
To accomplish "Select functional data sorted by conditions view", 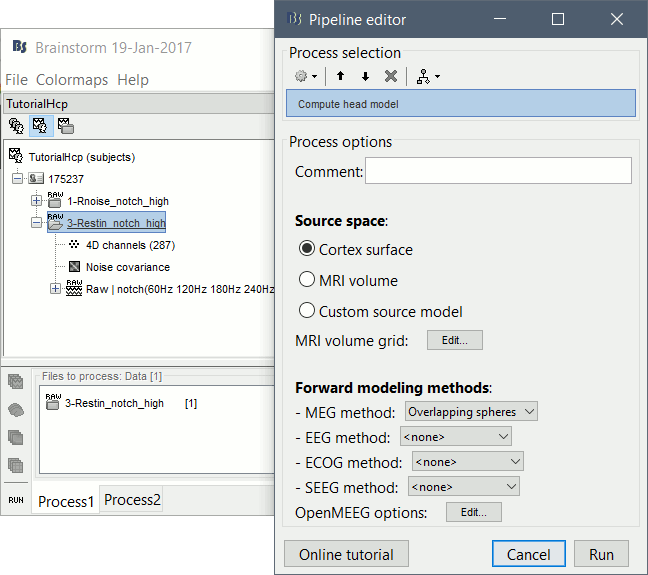I will 65,126.
